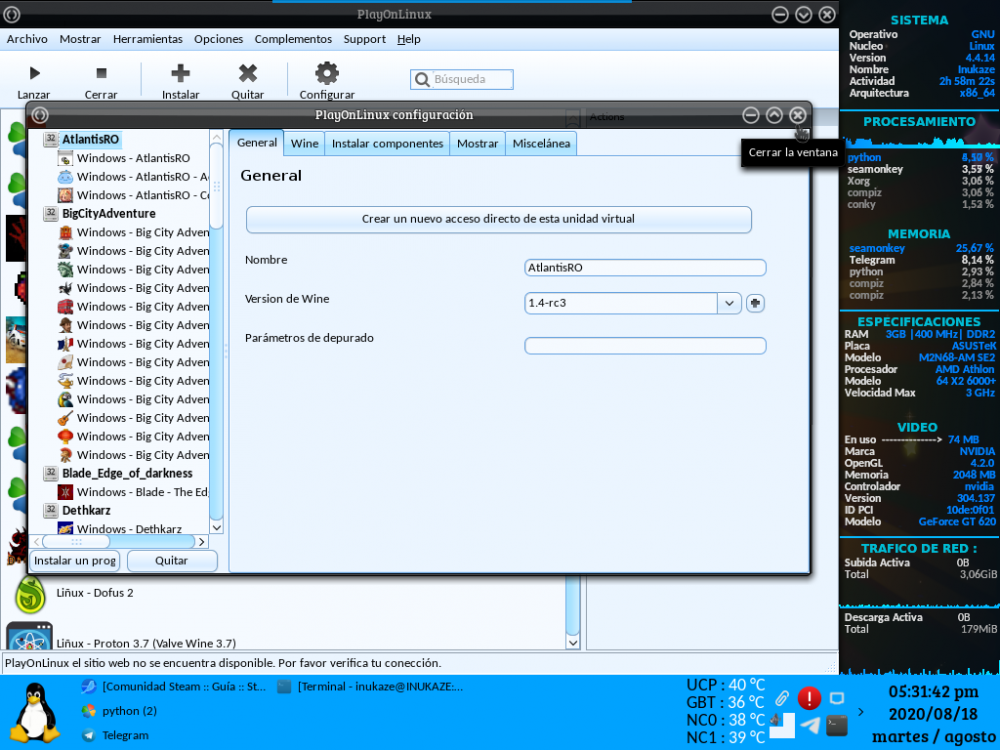1000x750 pixels.
Task: Open Configurar via the gear icon
Action: pos(327,73)
